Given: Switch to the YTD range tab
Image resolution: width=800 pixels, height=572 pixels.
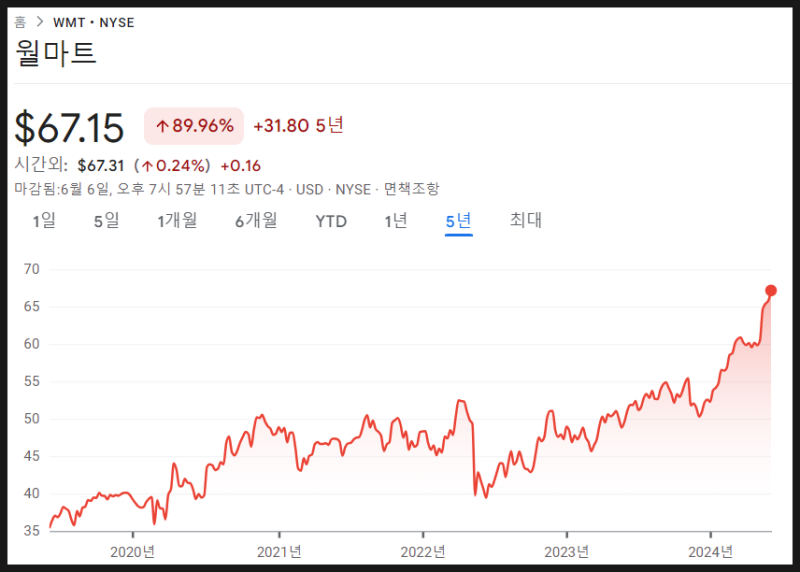Looking at the screenshot, I should (331, 221).
